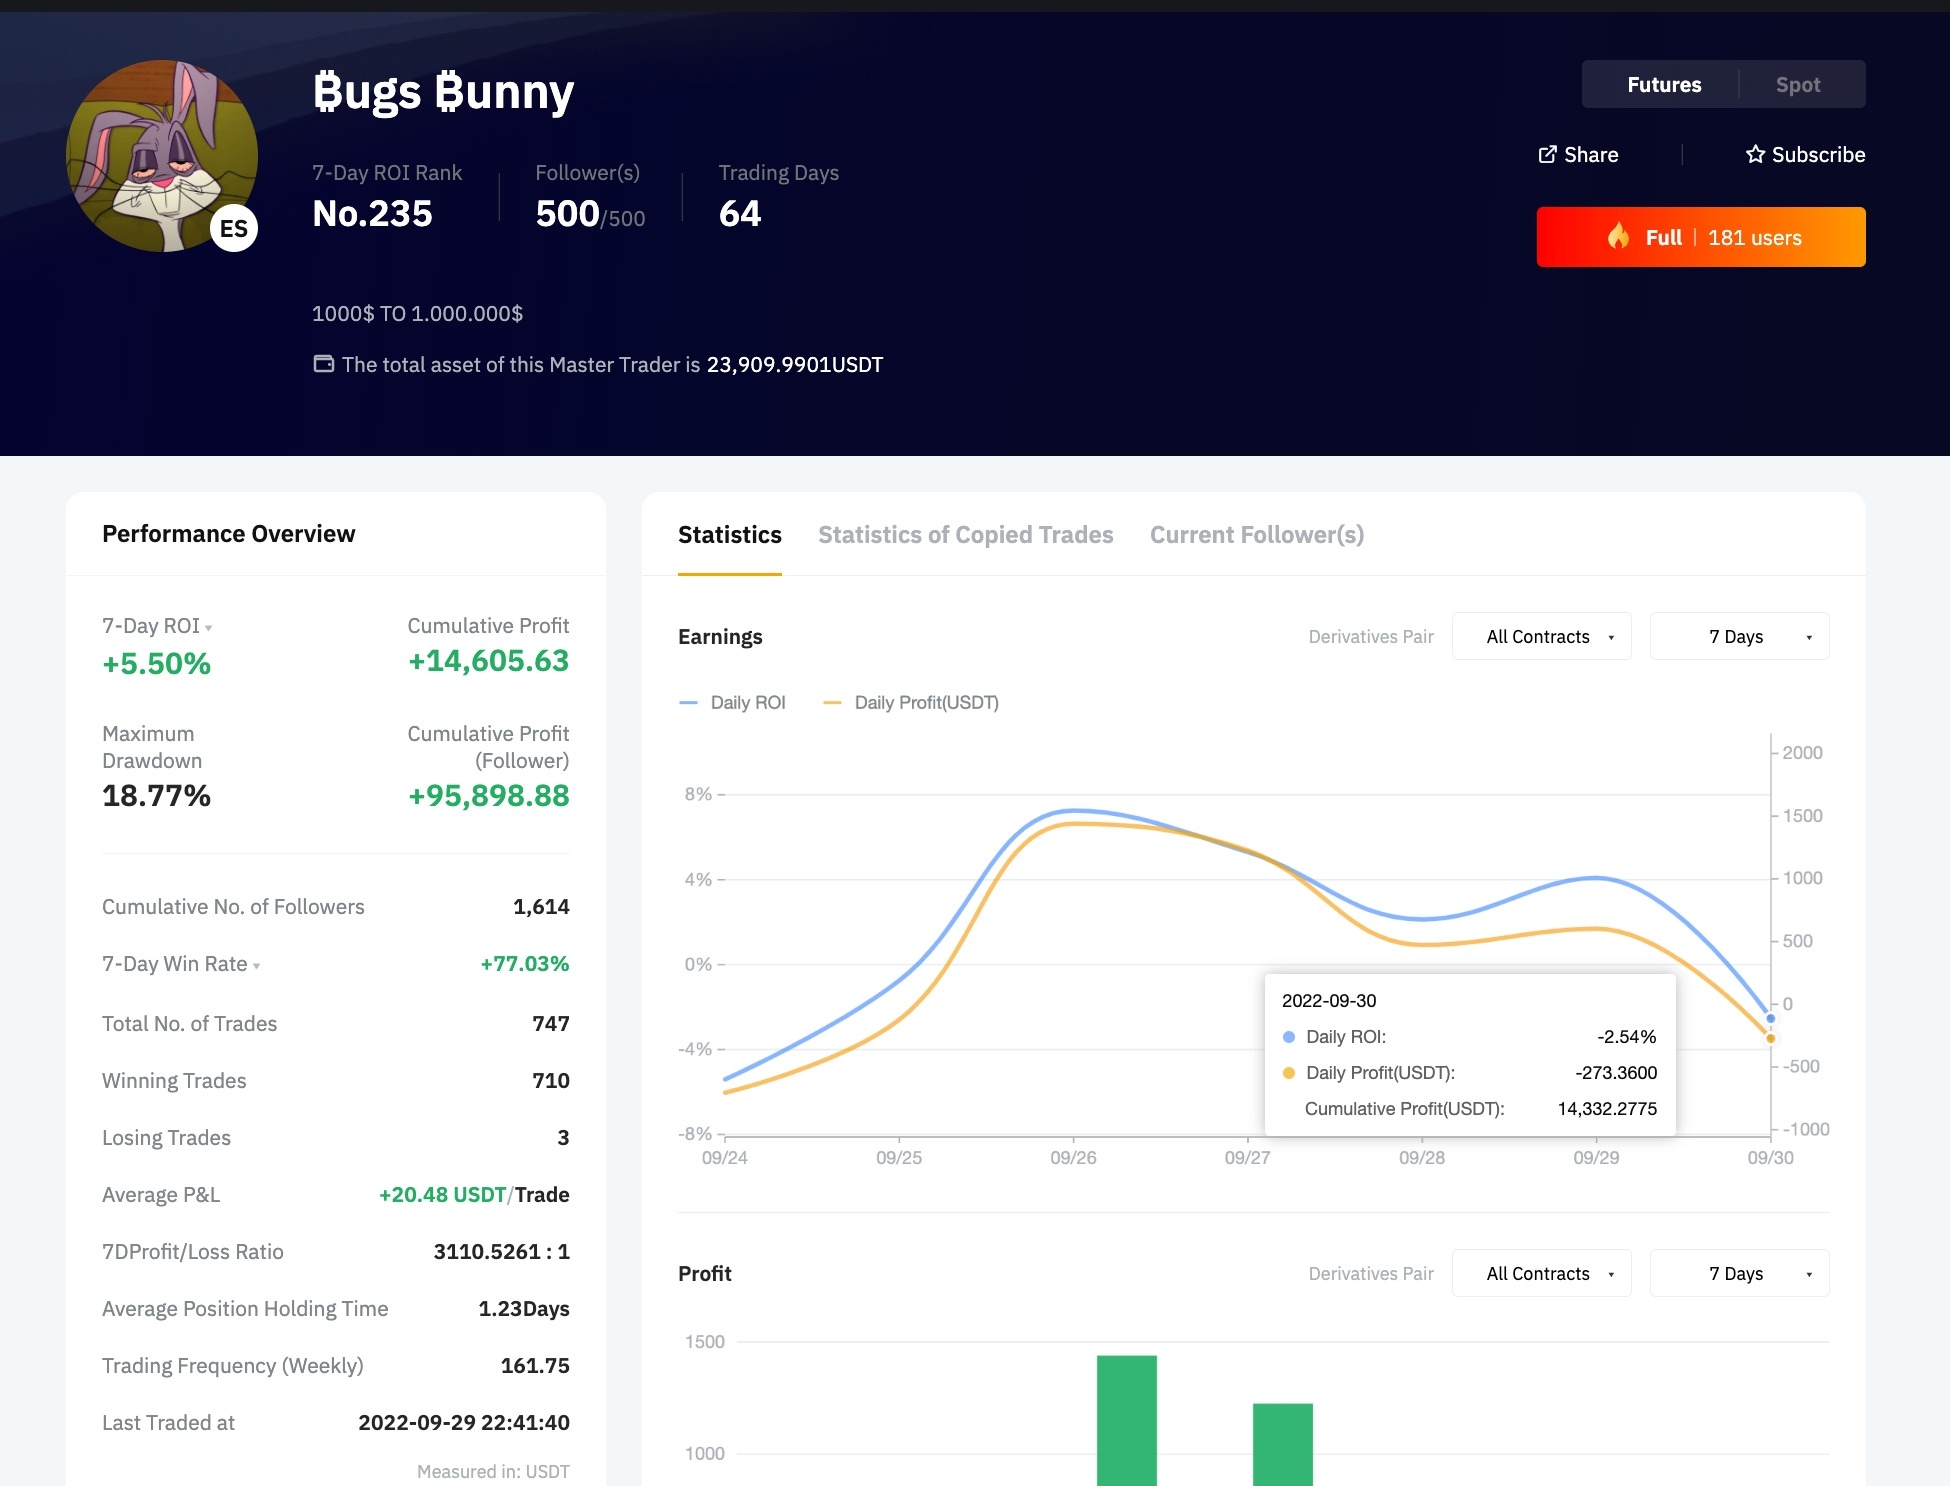Open the Bugs Bunny avatar picture
This screenshot has height=1486, width=1950.
click(x=162, y=155)
